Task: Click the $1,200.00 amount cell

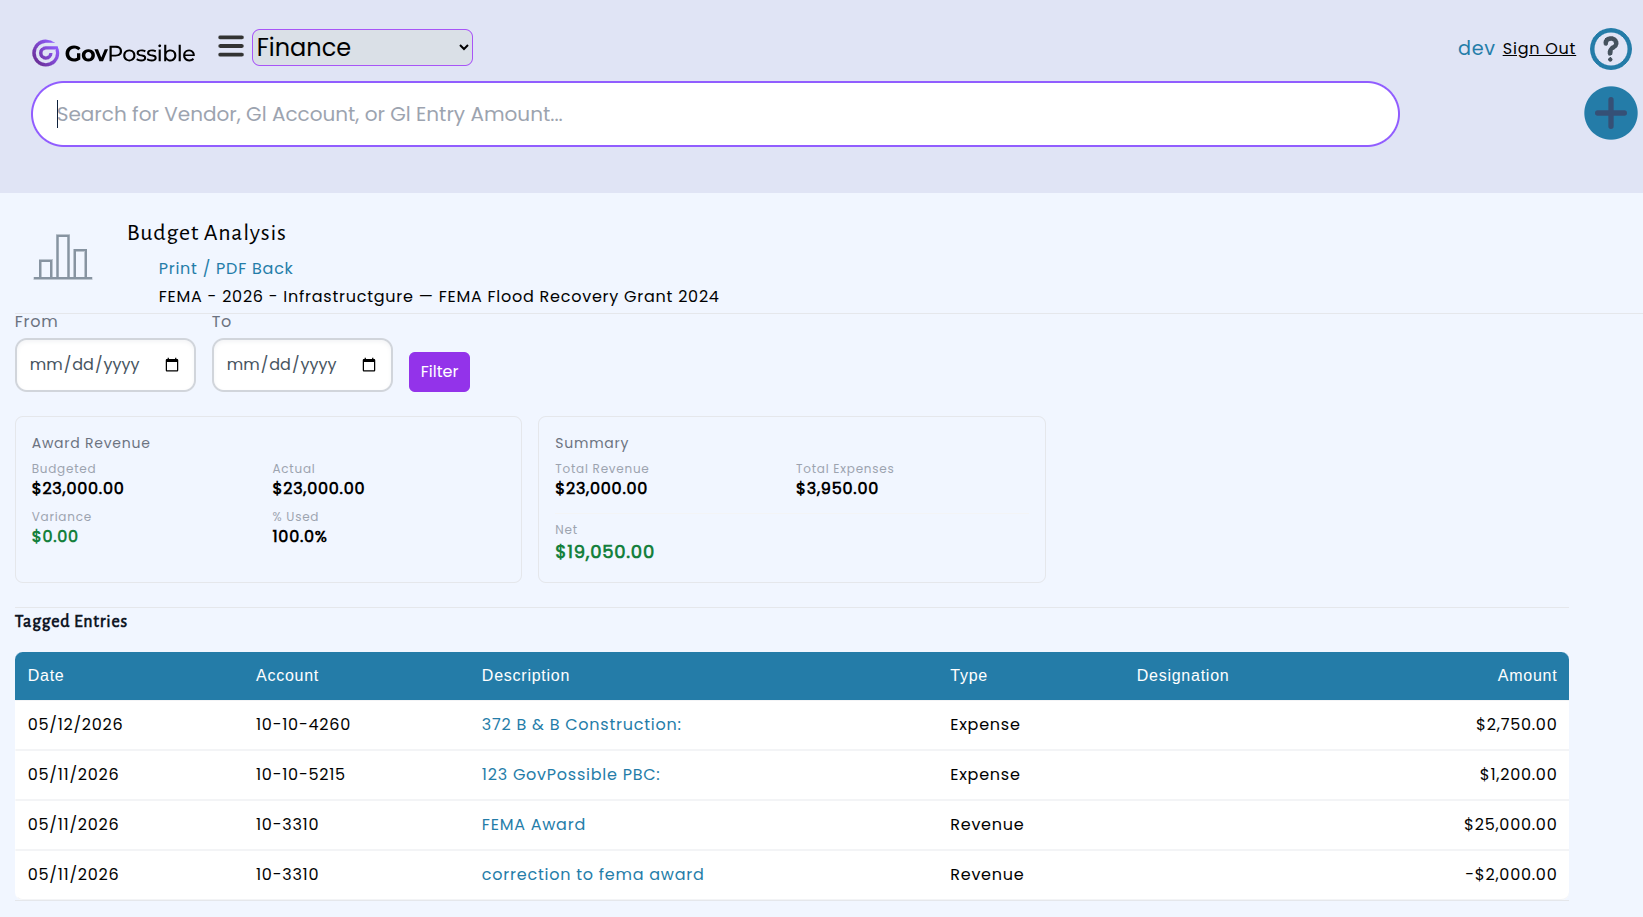Action: point(1518,774)
